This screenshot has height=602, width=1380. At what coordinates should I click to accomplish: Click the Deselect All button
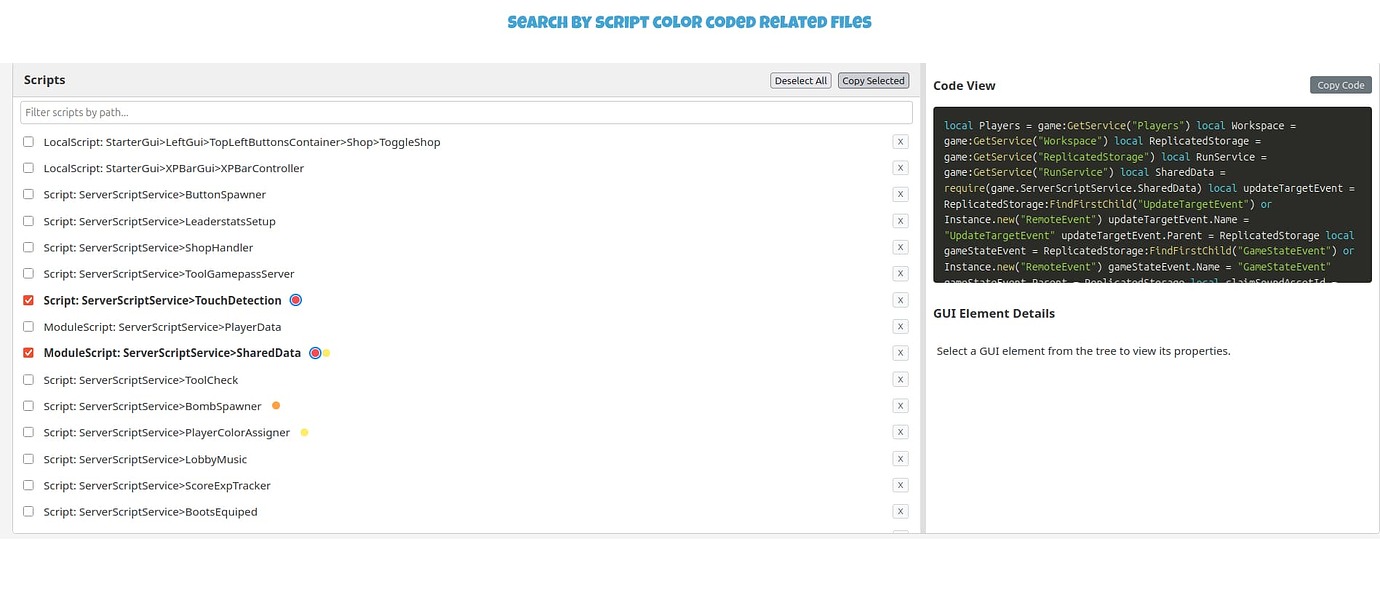click(x=800, y=80)
